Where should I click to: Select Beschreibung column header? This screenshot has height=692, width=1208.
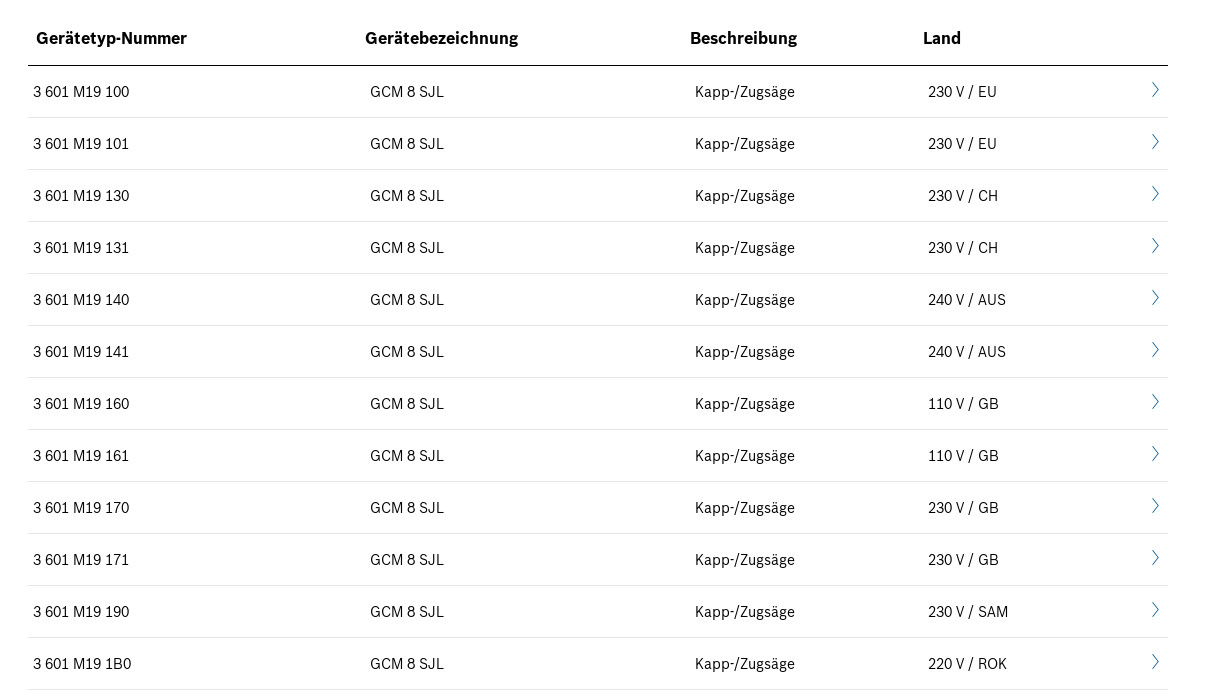[743, 38]
